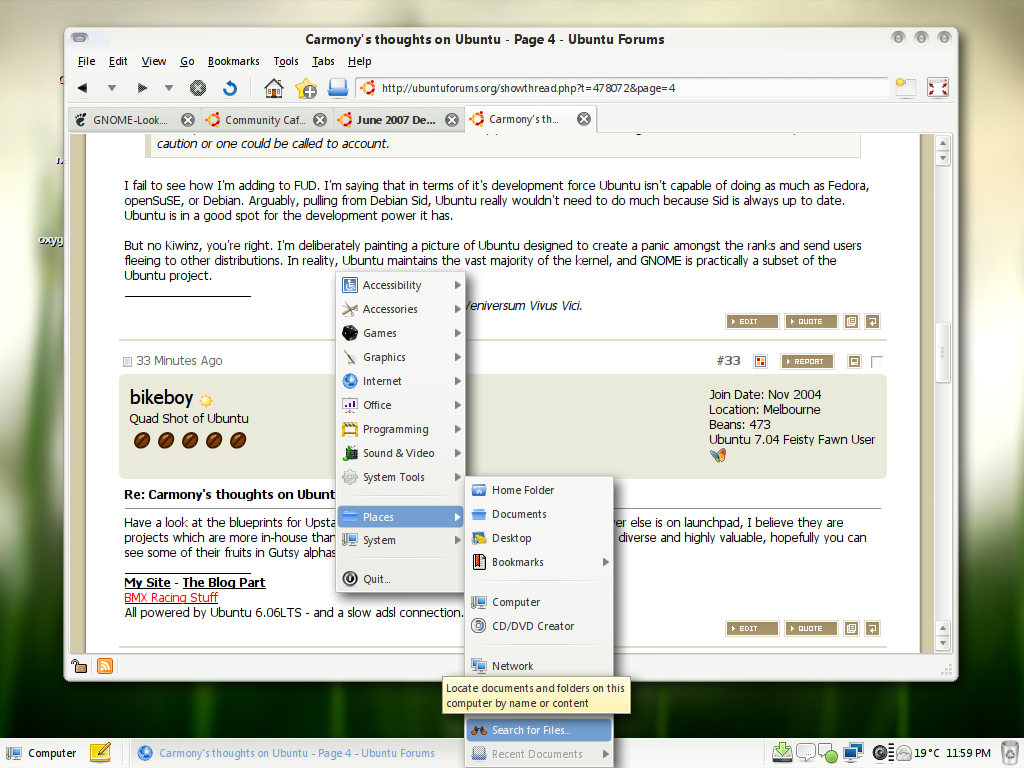
Task: Open the update notifier tray icon
Action: tap(782, 753)
